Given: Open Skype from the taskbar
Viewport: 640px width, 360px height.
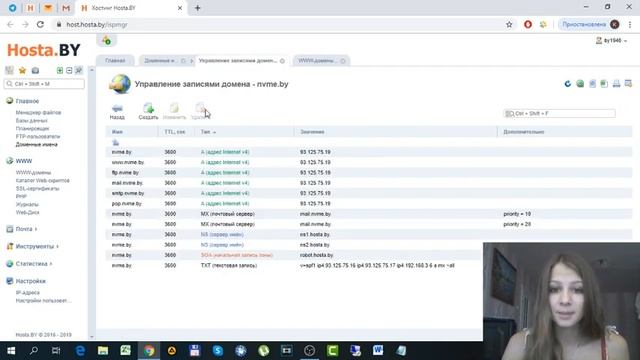Looking at the screenshot, I should point(218,351).
